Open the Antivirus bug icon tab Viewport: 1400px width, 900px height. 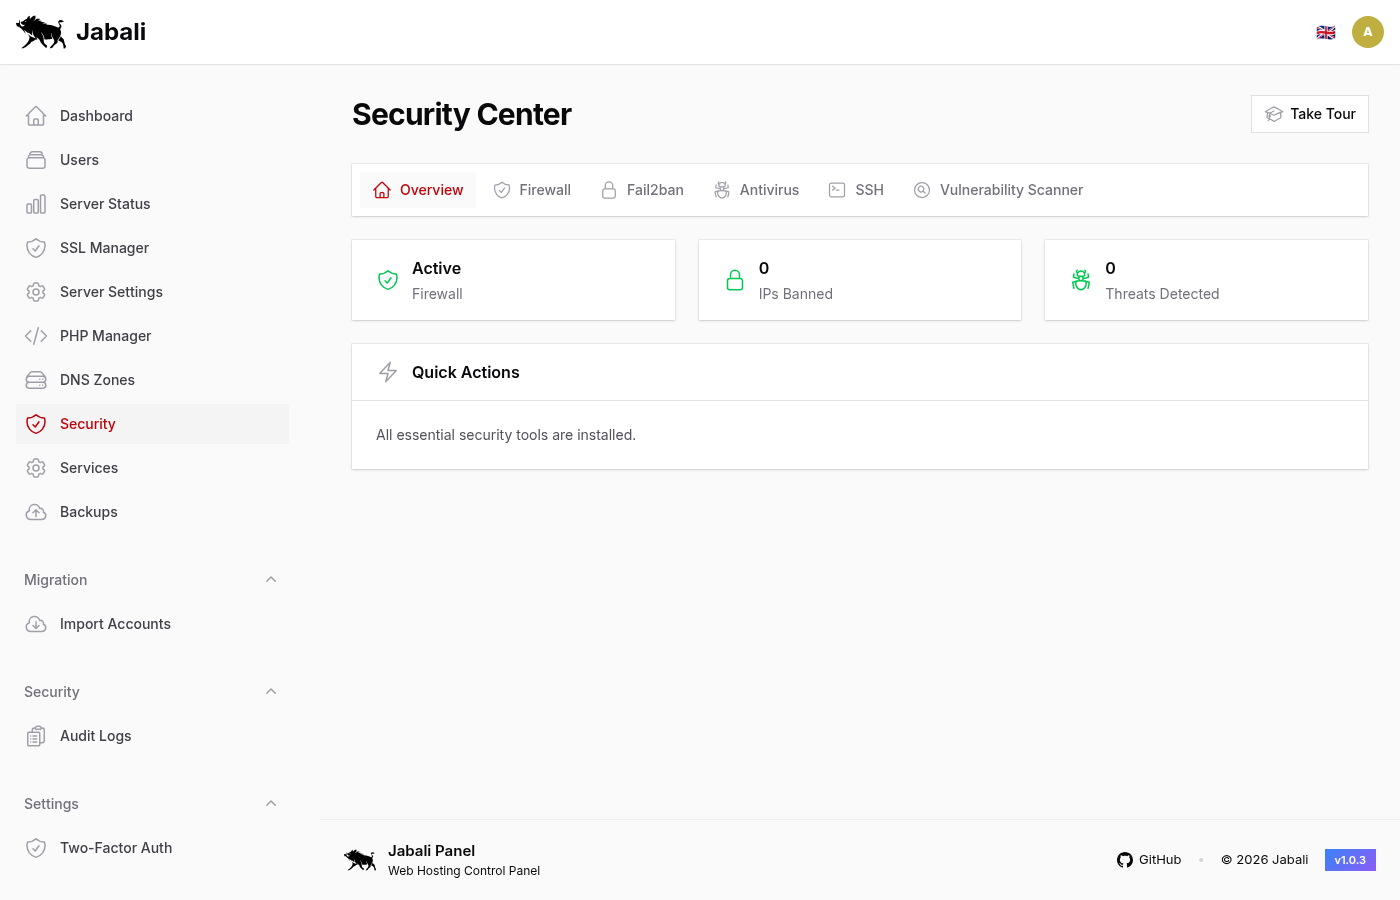[722, 189]
